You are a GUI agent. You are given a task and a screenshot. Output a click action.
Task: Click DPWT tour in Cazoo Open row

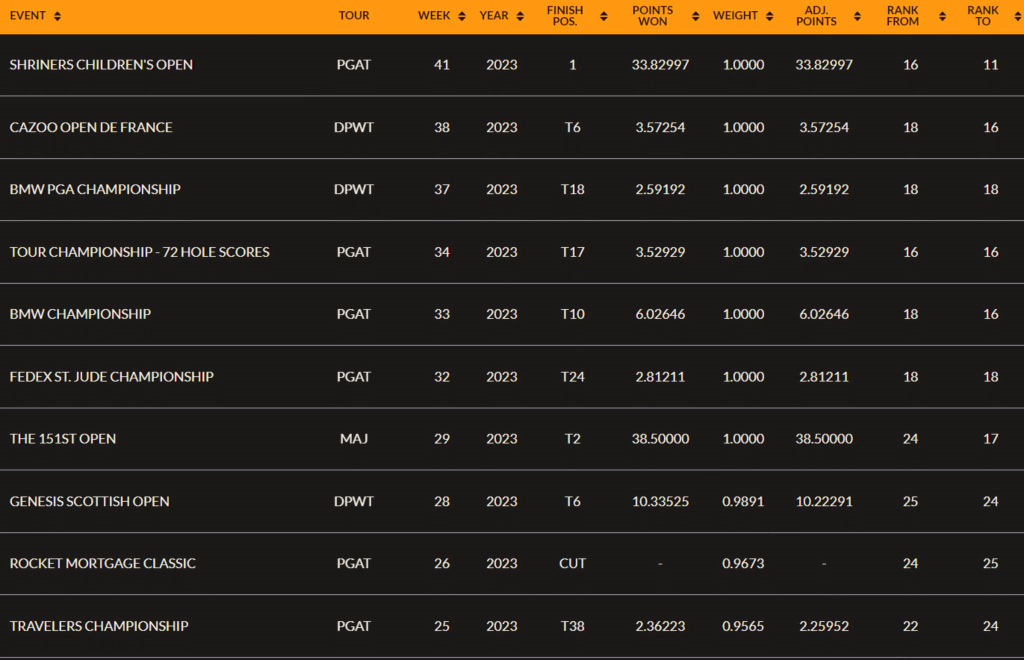tap(354, 127)
